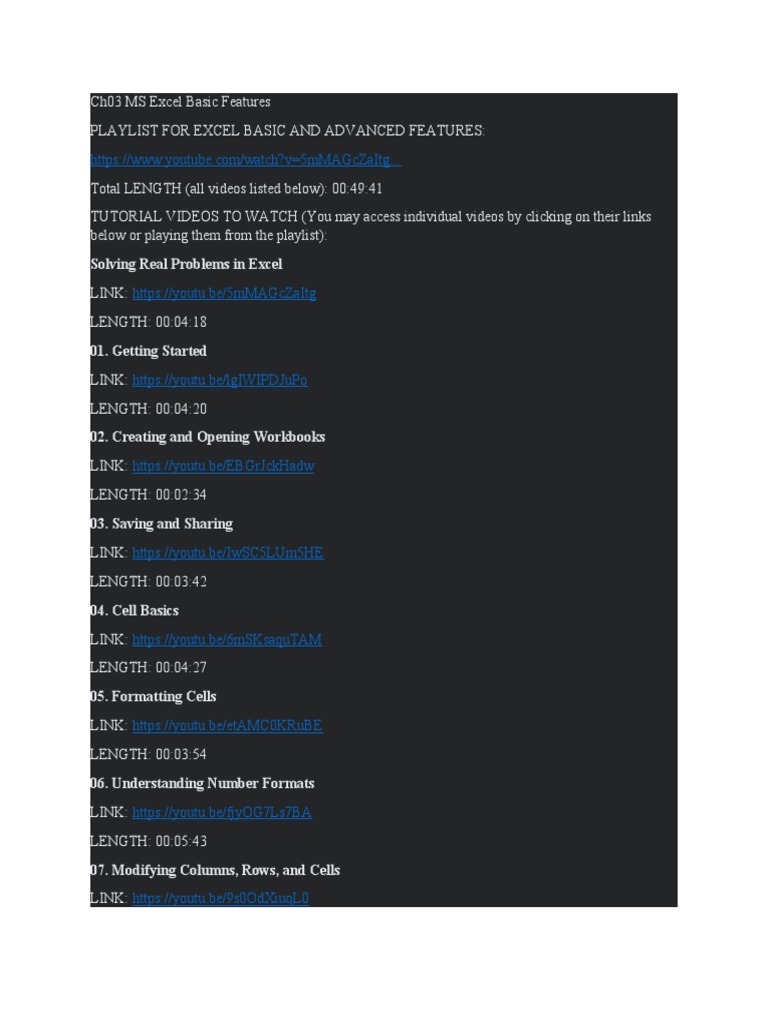Click the Total LENGTH 00:49:41 text
Image resolution: width=768 pixels, height=1024 pixels.
(x=236, y=189)
